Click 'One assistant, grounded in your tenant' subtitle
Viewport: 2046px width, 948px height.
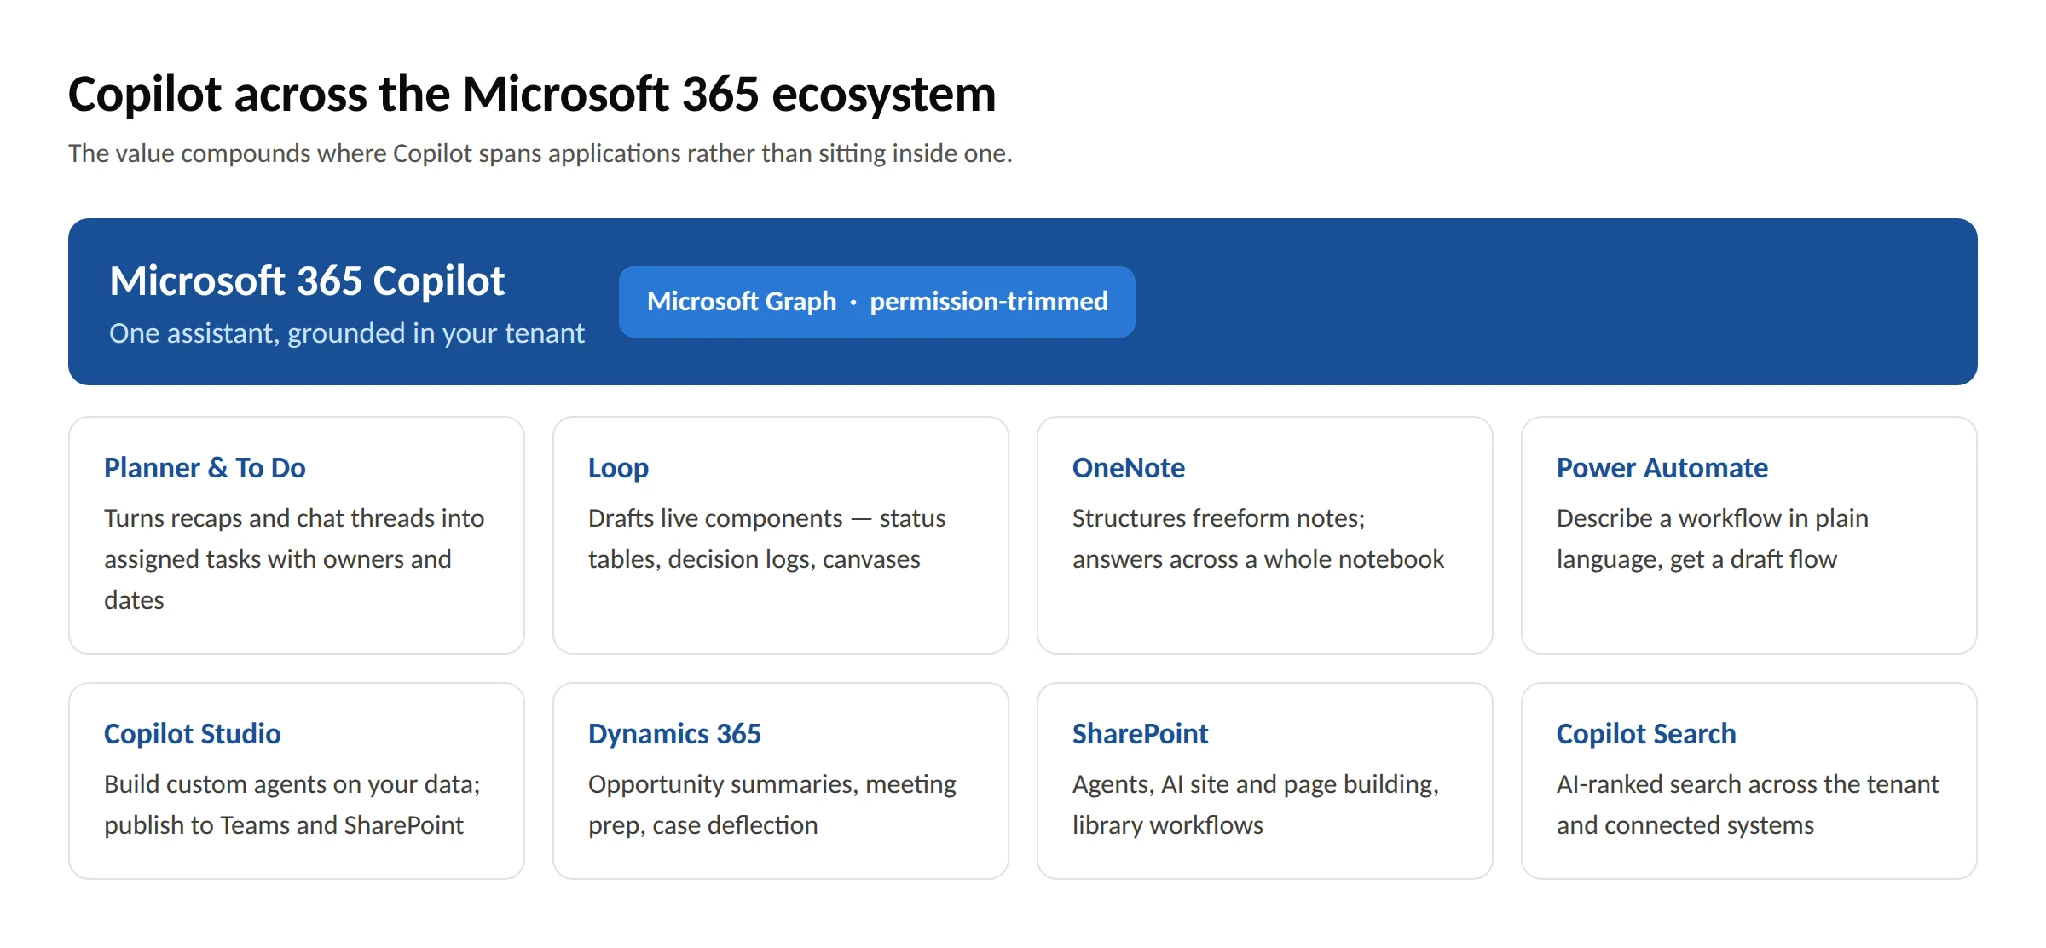(347, 333)
